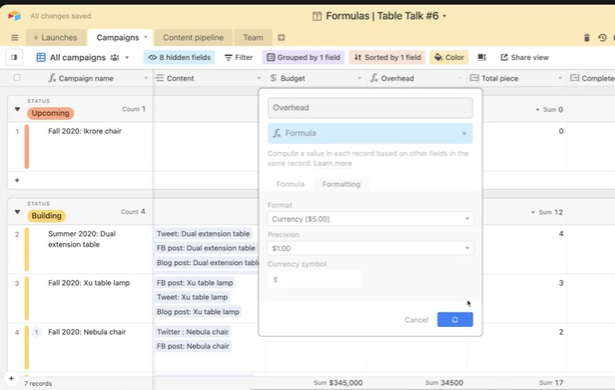Viewport: 615px width, 390px height.
Task: Click the Budget currency field icon
Action: [x=274, y=78]
